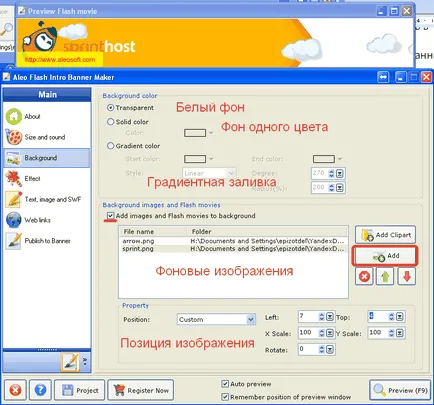Toggle the Auto preview checkbox
The width and height of the screenshot is (434, 405).
225,384
